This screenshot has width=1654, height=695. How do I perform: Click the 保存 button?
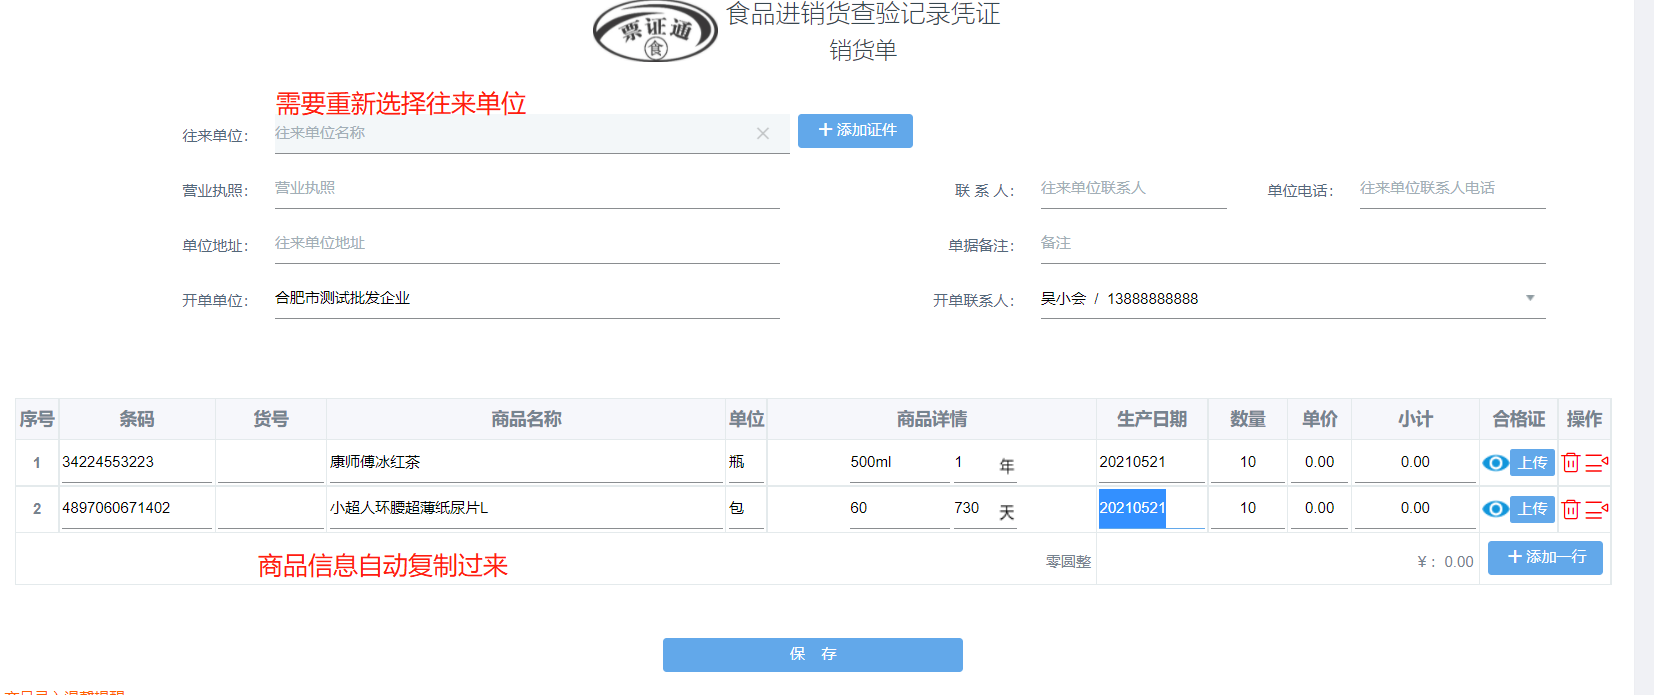[813, 654]
